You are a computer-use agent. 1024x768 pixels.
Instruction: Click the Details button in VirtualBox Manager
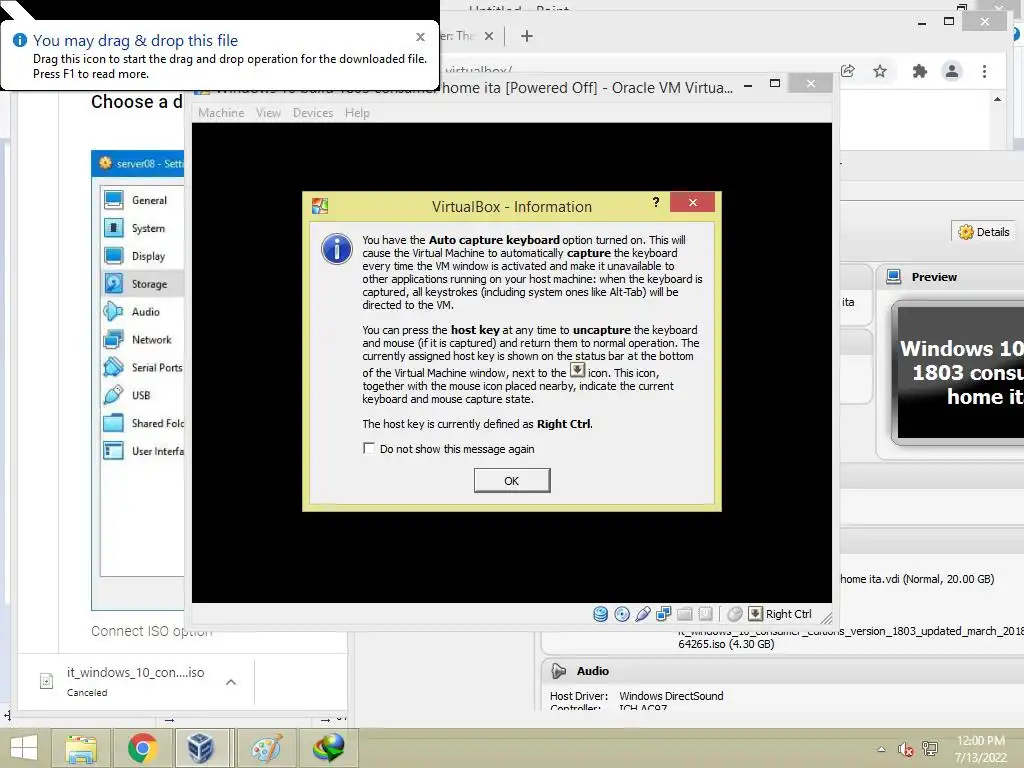tap(984, 232)
